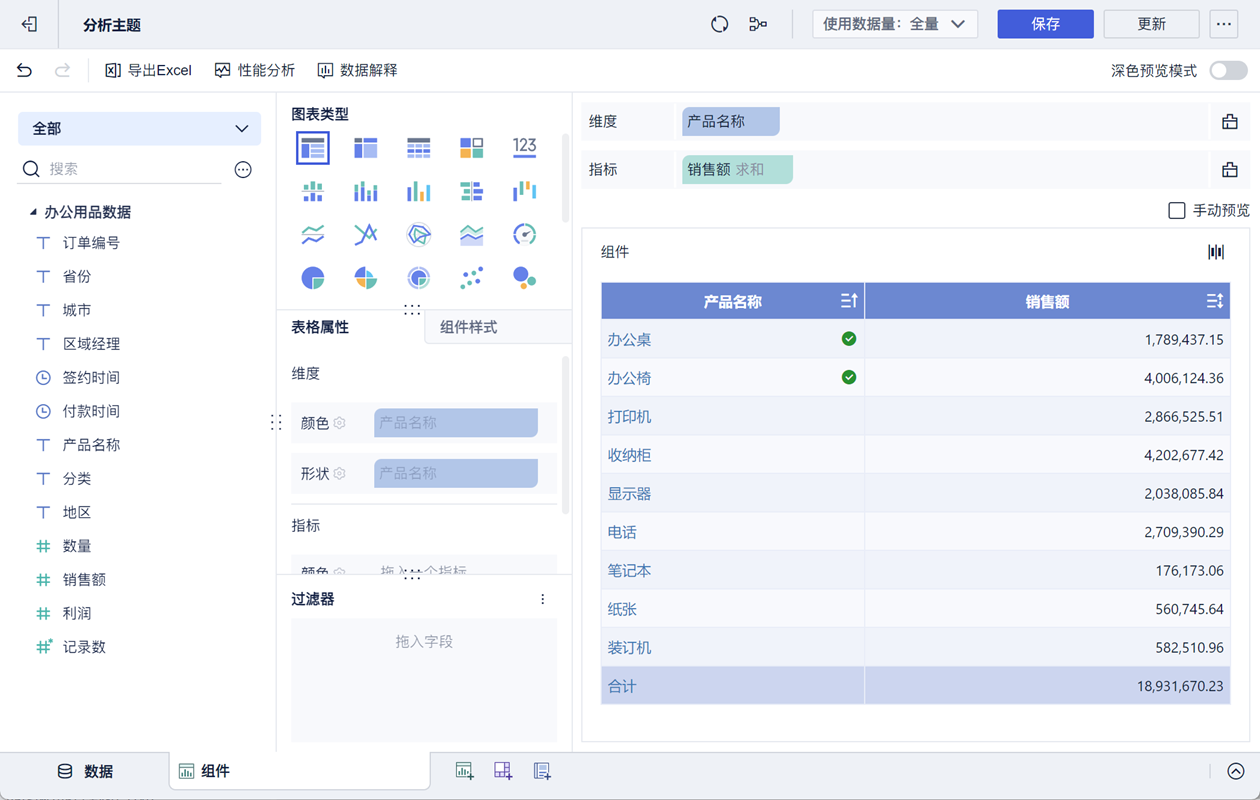Click the exit back icon beside 分析主题
Image resolution: width=1260 pixels, height=800 pixels.
coord(29,24)
